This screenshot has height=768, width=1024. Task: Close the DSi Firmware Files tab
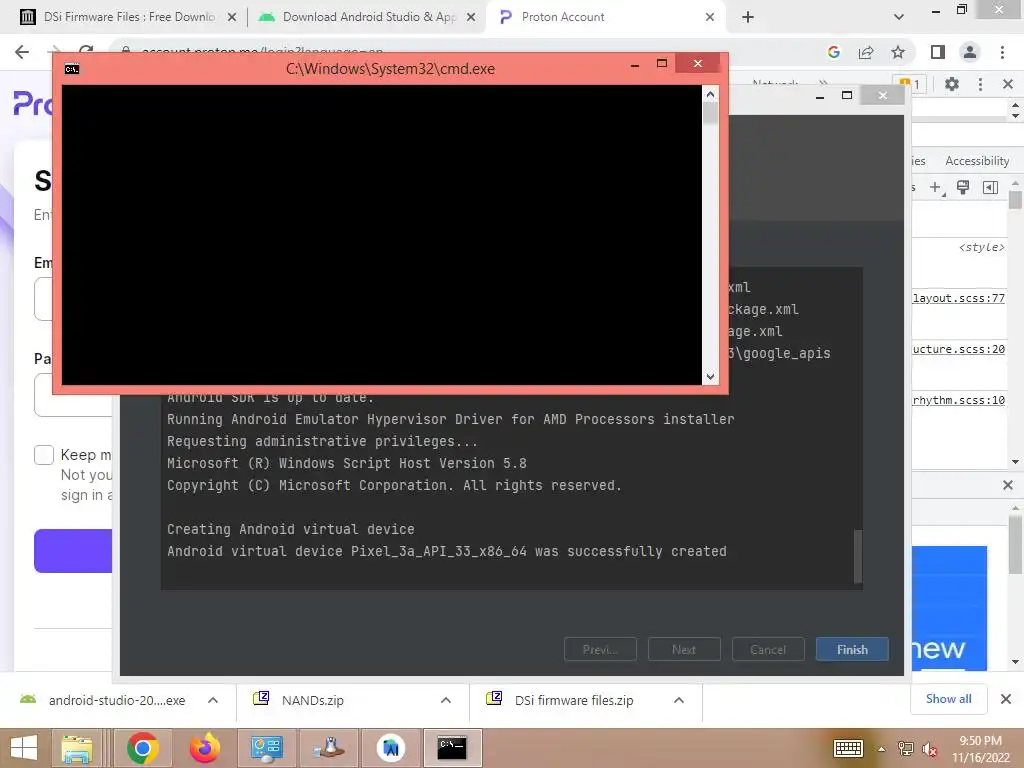[x=232, y=17]
